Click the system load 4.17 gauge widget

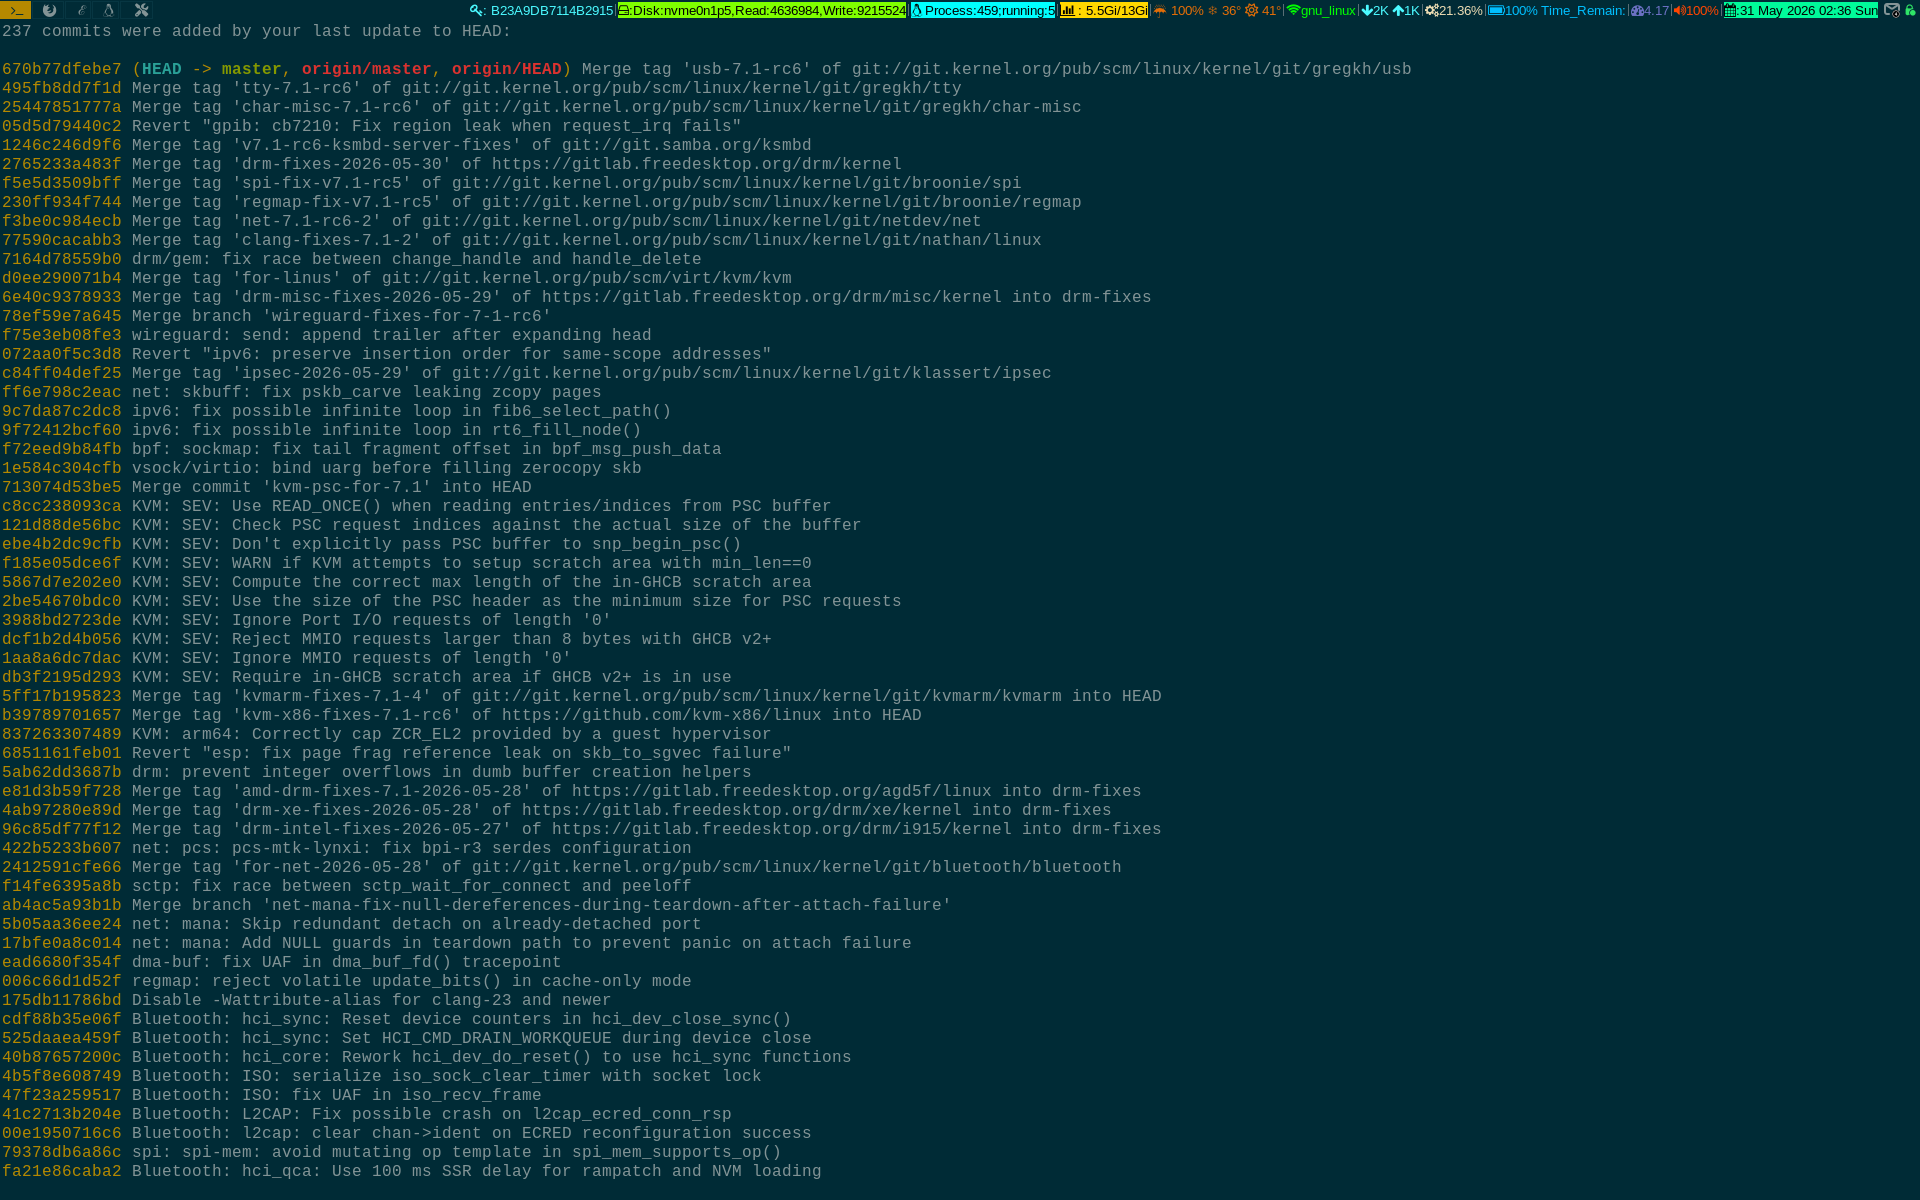coord(1650,10)
